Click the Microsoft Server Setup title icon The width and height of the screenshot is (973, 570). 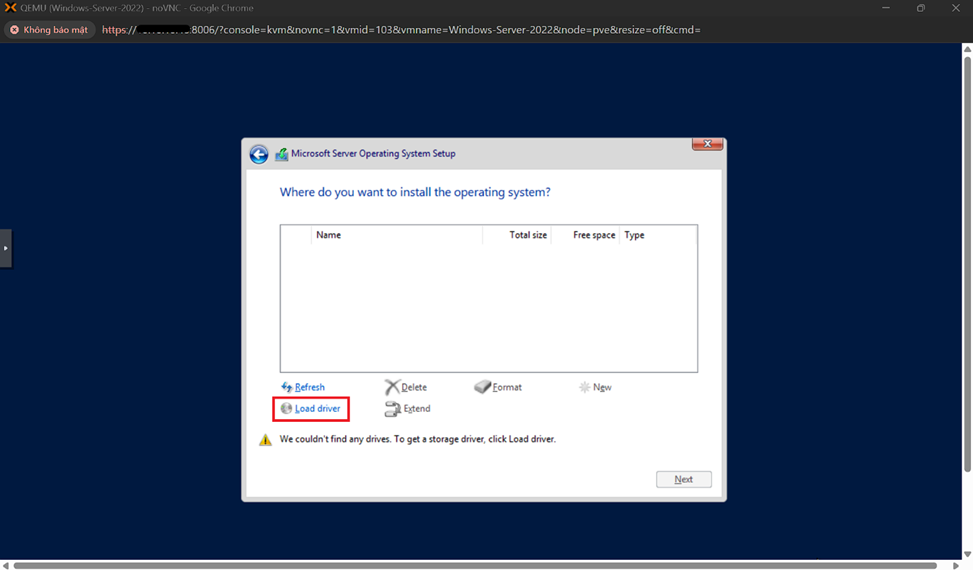coord(282,154)
